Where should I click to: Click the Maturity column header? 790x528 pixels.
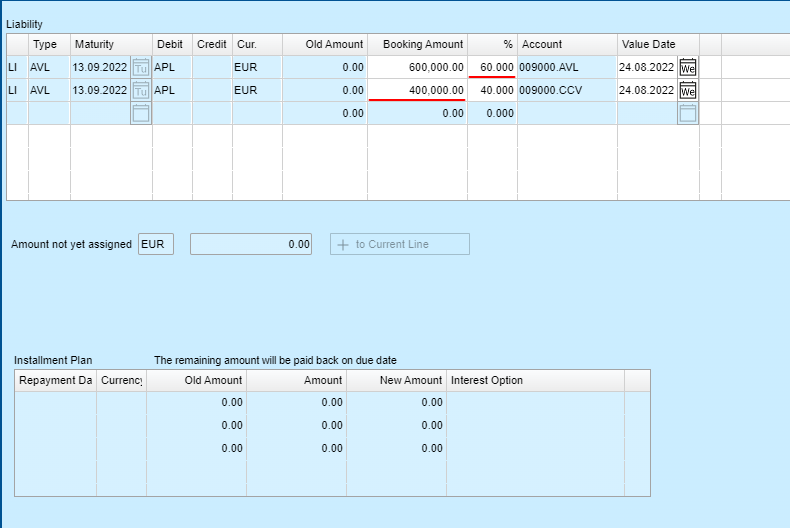[x=111, y=44]
